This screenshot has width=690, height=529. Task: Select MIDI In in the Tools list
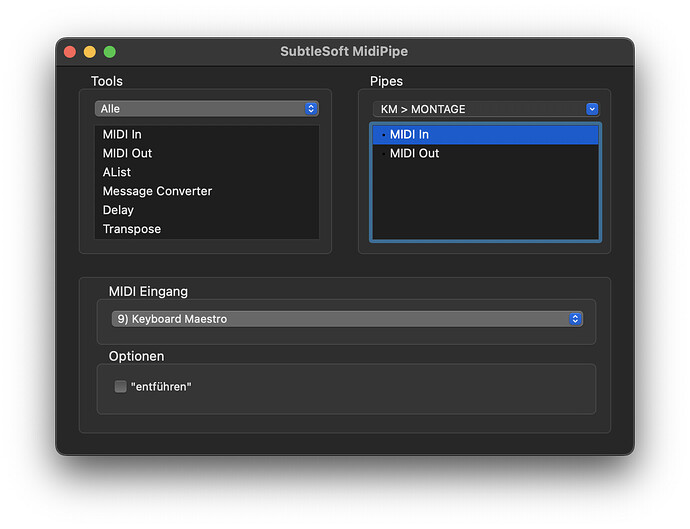(206, 134)
